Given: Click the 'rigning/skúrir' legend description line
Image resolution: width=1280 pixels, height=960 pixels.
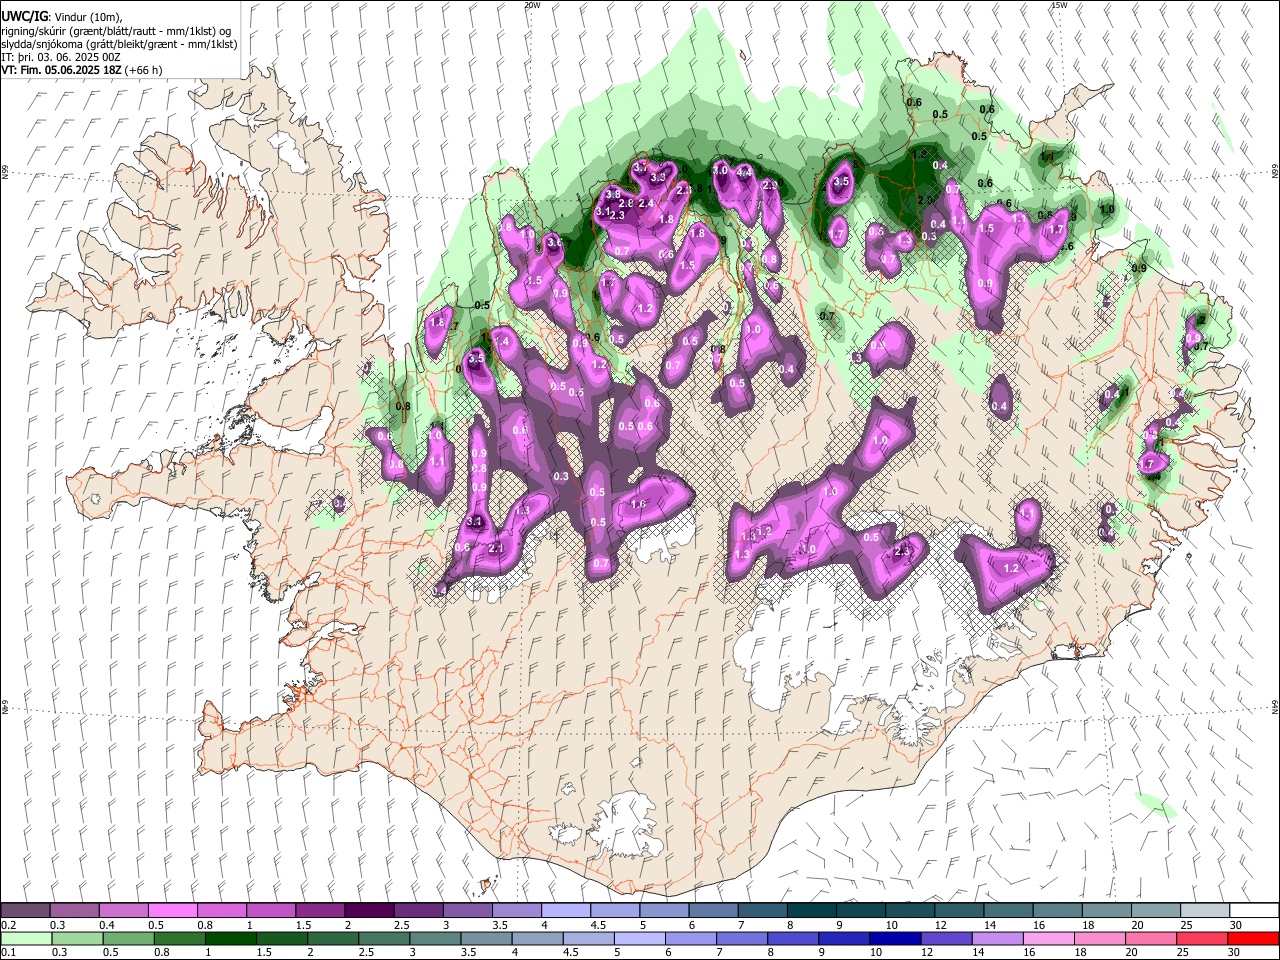Looking at the screenshot, I should tap(116, 31).
